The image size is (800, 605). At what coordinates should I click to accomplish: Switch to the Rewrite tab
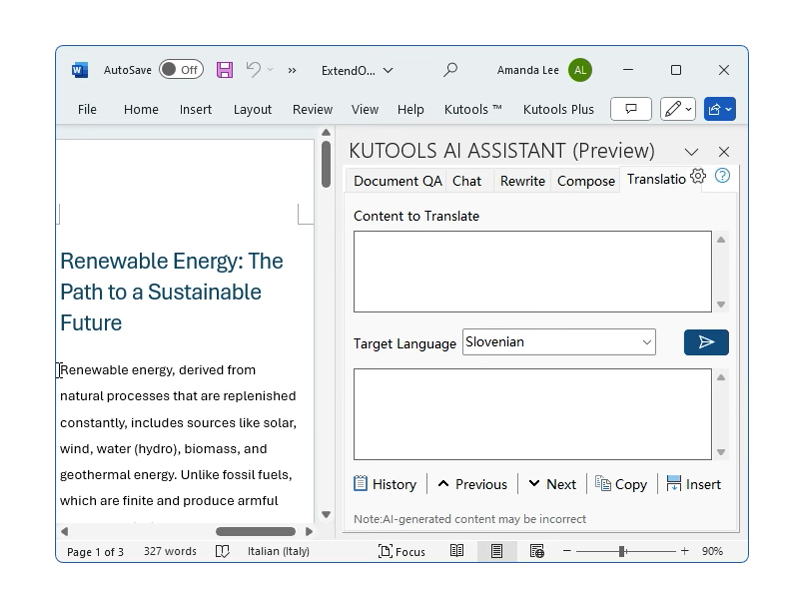pyautogui.click(x=522, y=181)
